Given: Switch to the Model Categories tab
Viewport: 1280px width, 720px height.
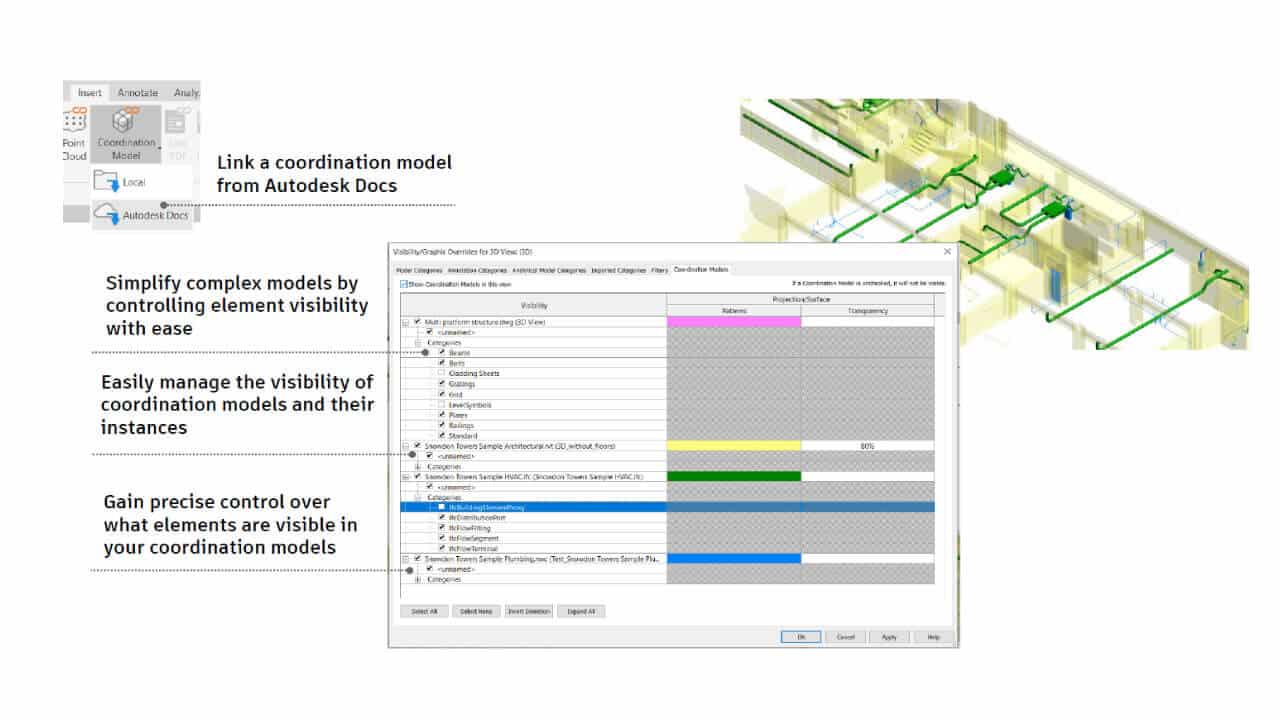Looking at the screenshot, I should coord(418,270).
